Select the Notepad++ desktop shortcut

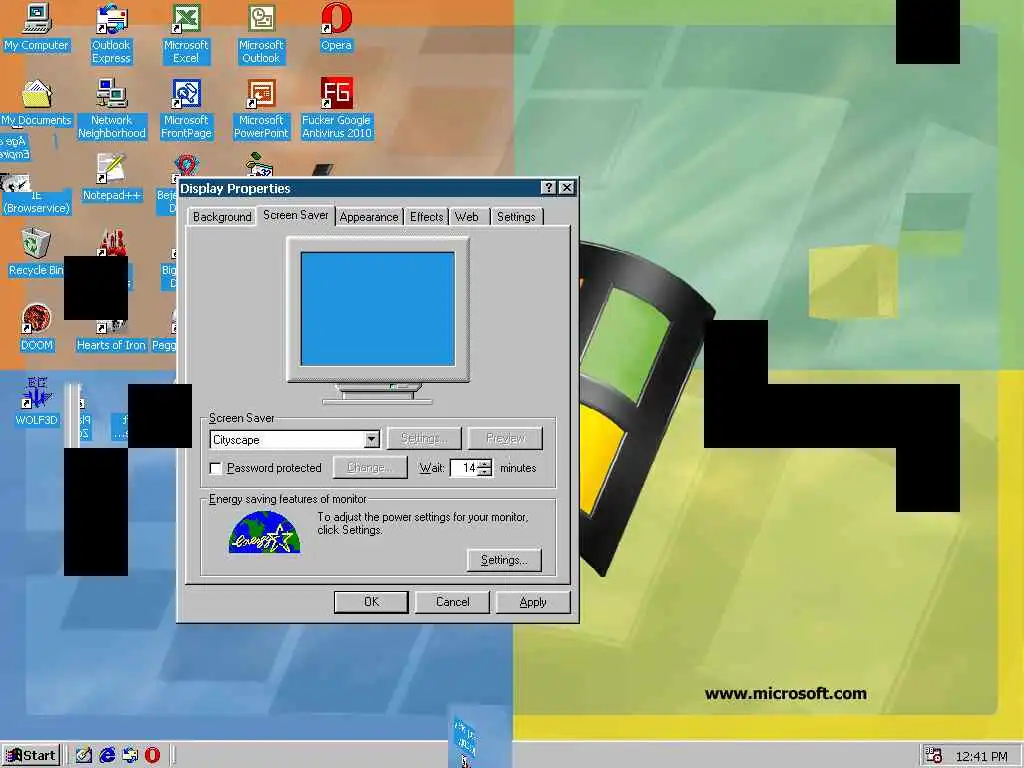[x=112, y=178]
